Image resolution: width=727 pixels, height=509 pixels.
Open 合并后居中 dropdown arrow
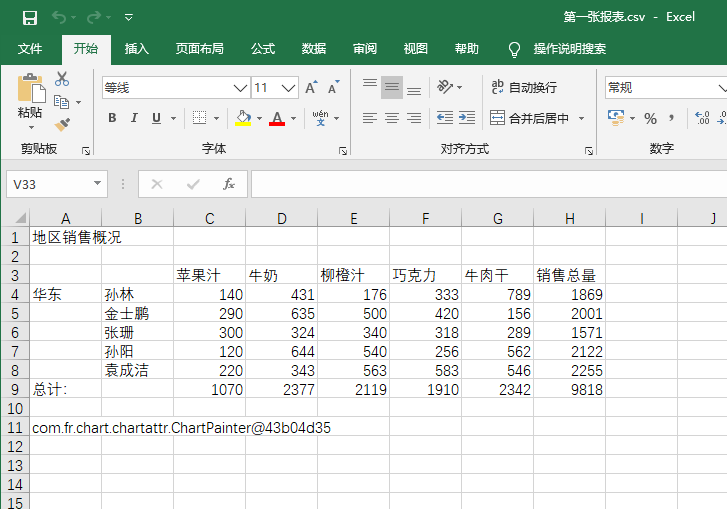click(581, 119)
